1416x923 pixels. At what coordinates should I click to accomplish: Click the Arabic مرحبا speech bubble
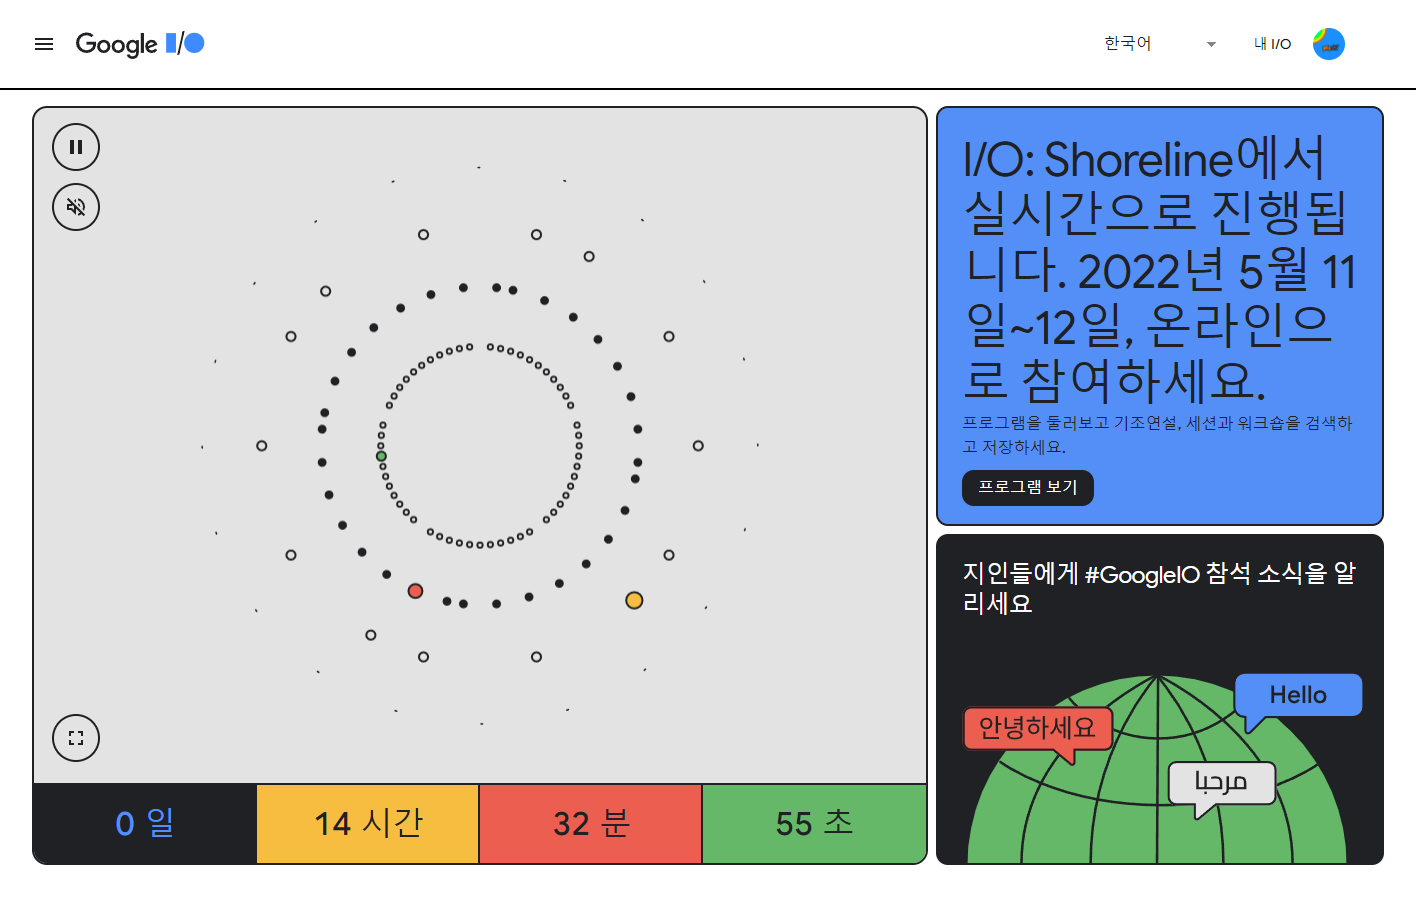click(1221, 783)
